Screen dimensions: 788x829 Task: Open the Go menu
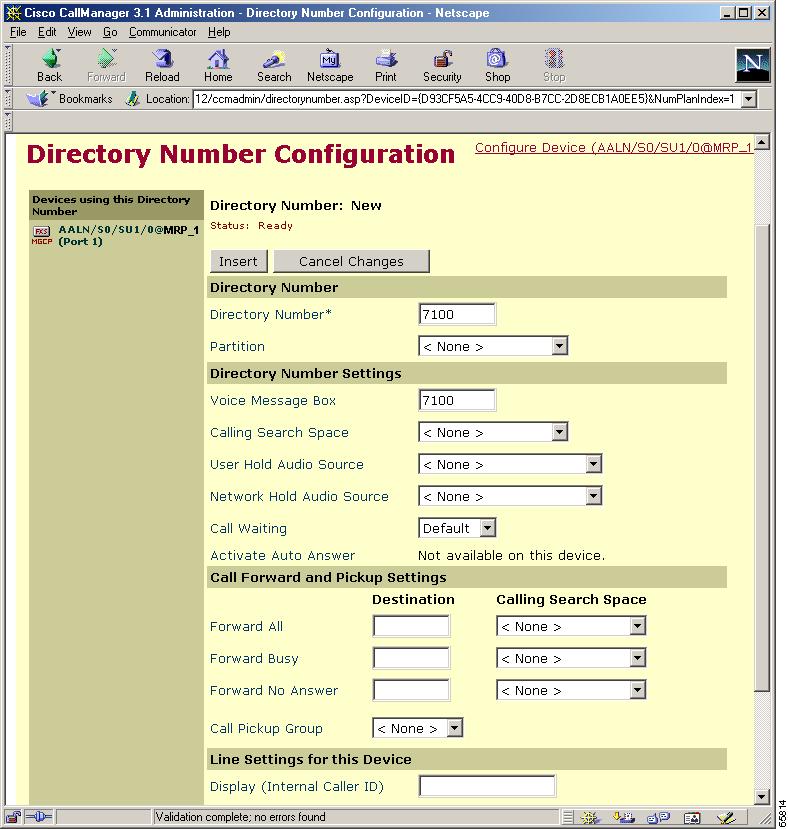[x=110, y=32]
